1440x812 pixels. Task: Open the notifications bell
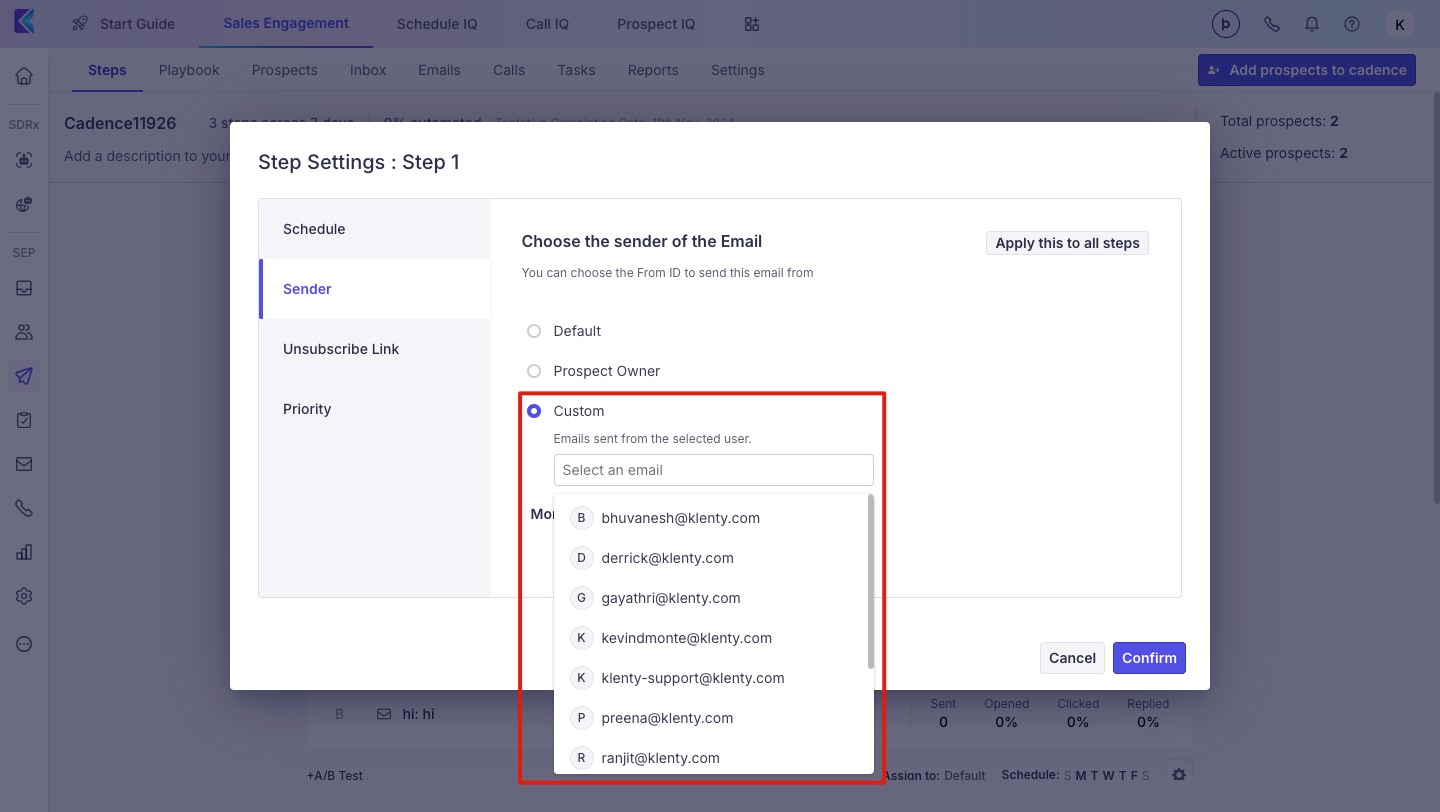[1312, 24]
